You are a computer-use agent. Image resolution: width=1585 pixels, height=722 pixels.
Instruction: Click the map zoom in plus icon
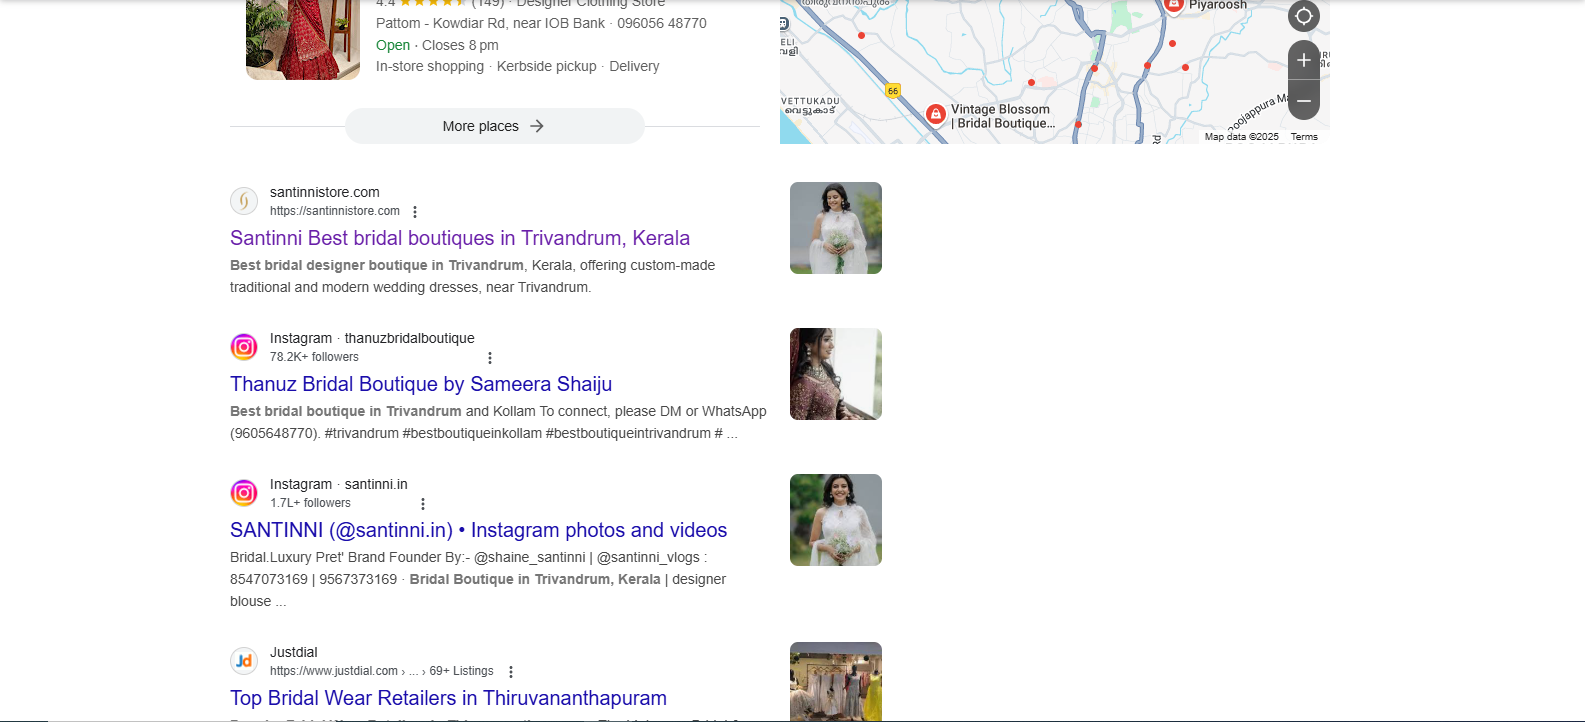click(x=1304, y=60)
